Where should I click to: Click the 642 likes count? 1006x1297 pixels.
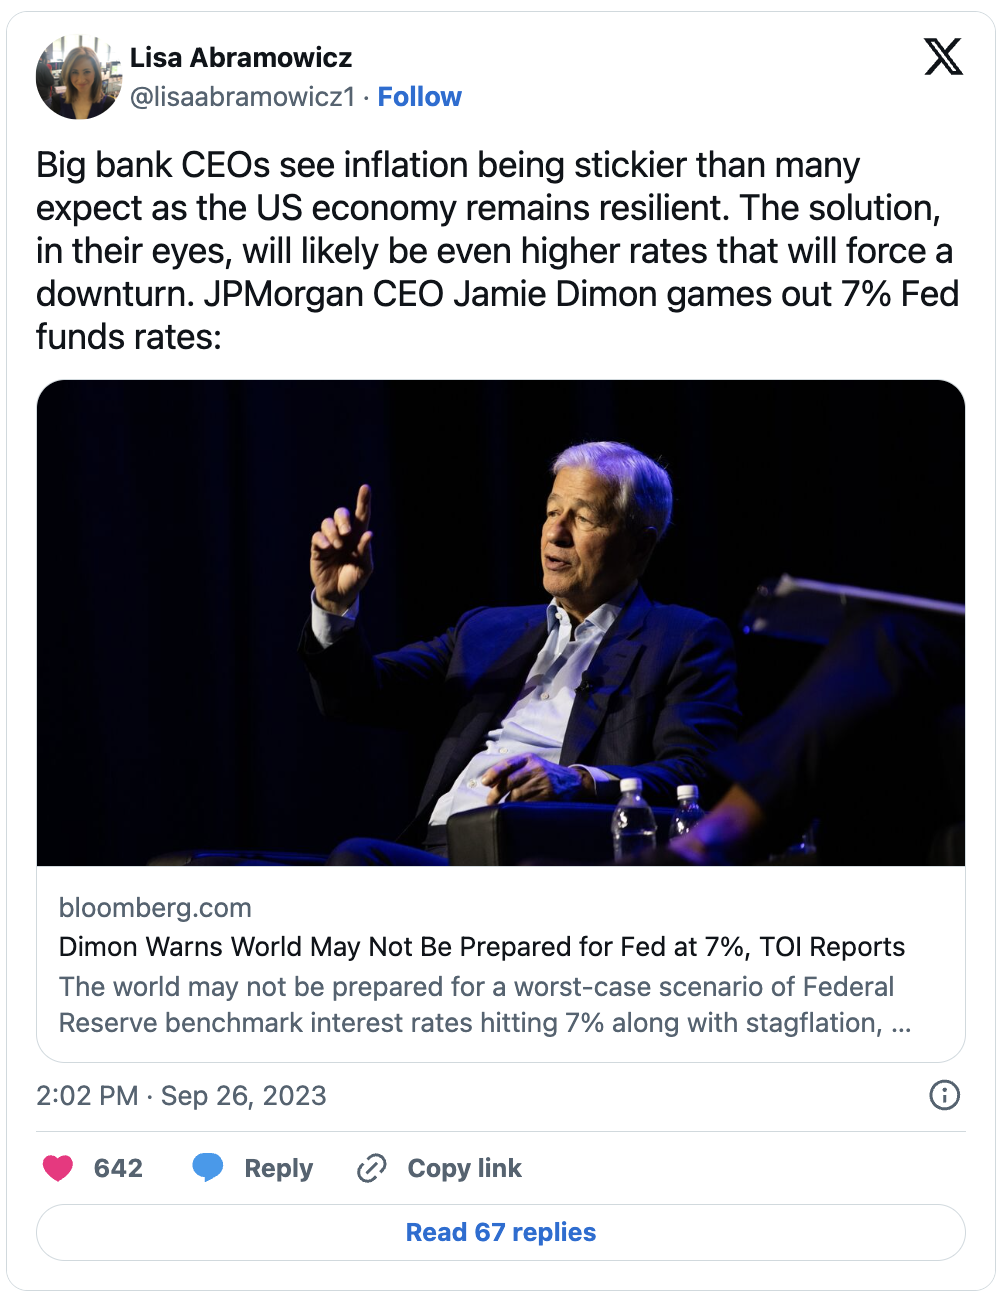click(118, 1168)
